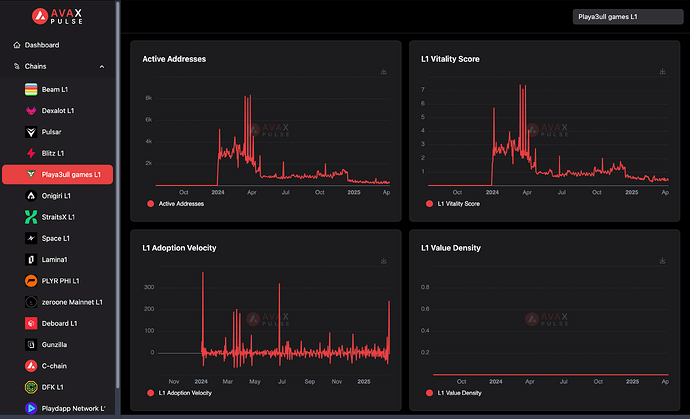Click the L1 Adoption Velocity chart title
Image resolution: width=690 pixels, height=419 pixels.
click(180, 248)
